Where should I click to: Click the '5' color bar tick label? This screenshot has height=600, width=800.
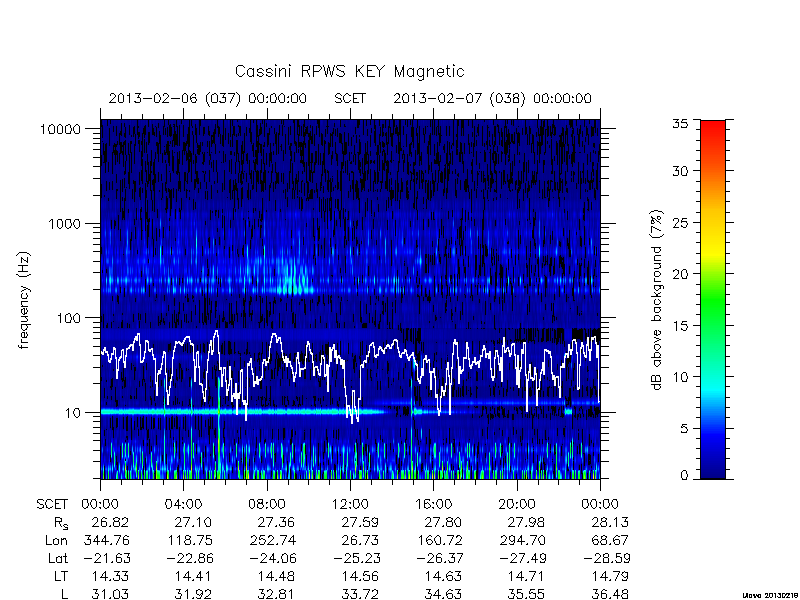[x=684, y=429]
